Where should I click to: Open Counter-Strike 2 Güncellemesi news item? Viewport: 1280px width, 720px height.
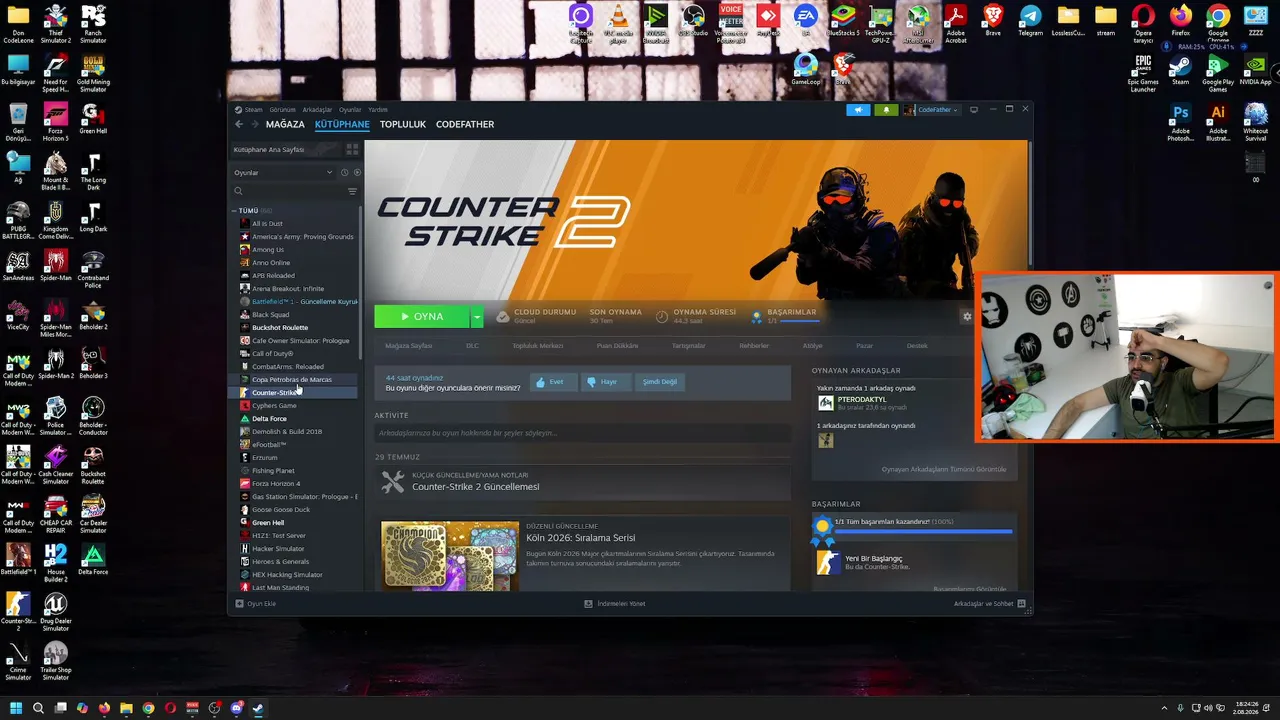pos(476,487)
